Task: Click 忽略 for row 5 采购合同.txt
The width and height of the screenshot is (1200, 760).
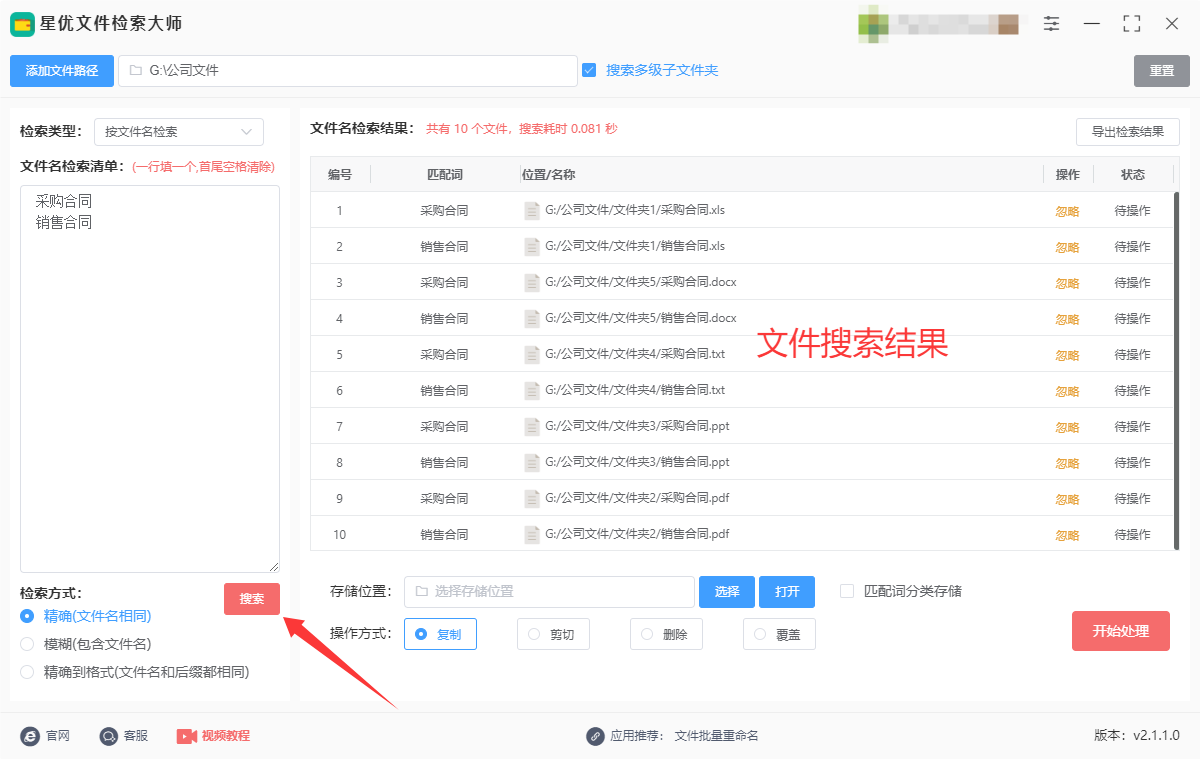Action: [1068, 356]
